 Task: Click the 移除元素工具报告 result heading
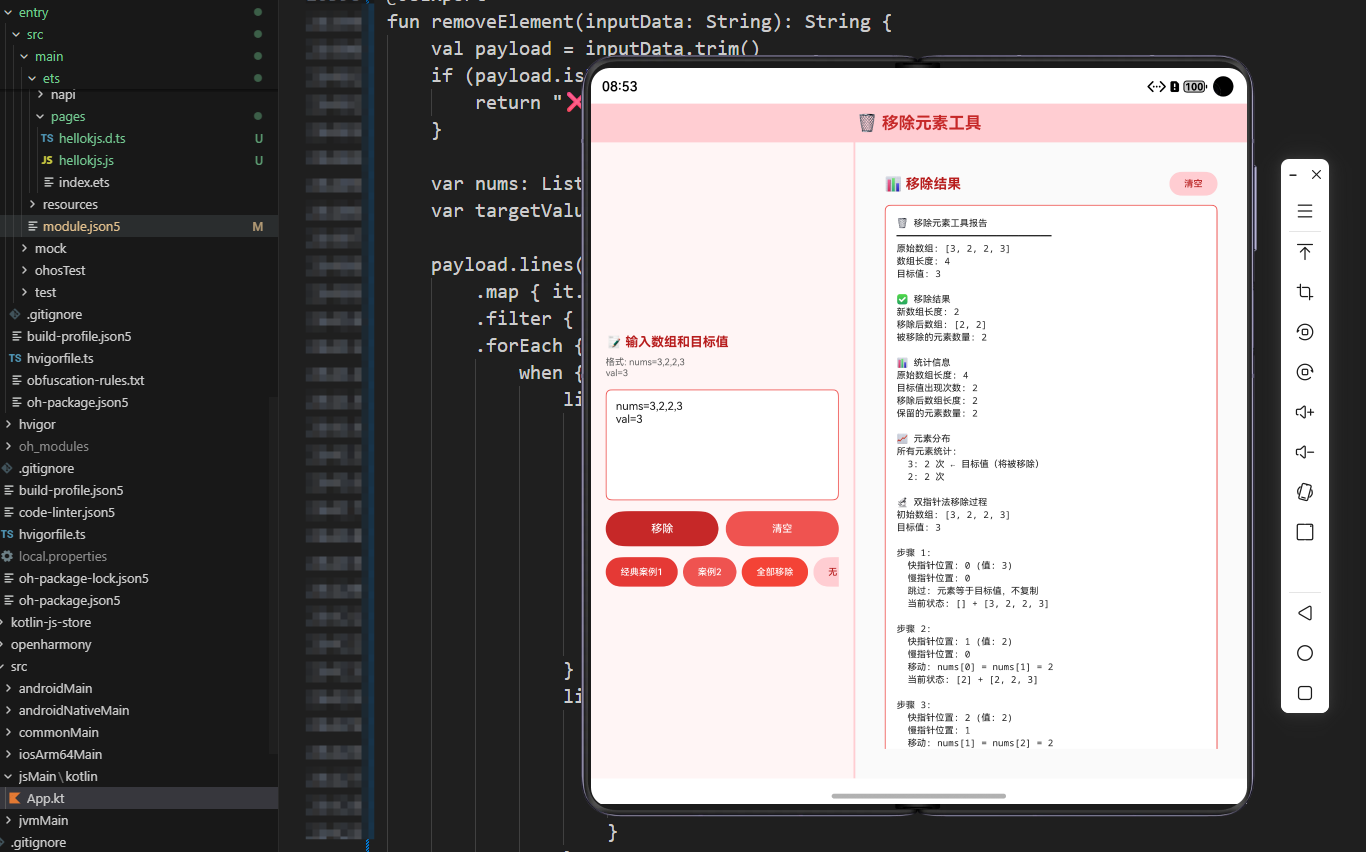pos(950,223)
